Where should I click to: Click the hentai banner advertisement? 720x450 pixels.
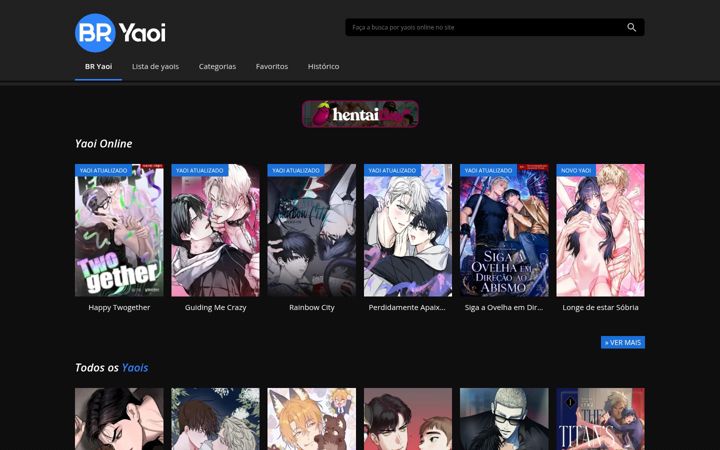[x=360, y=114]
